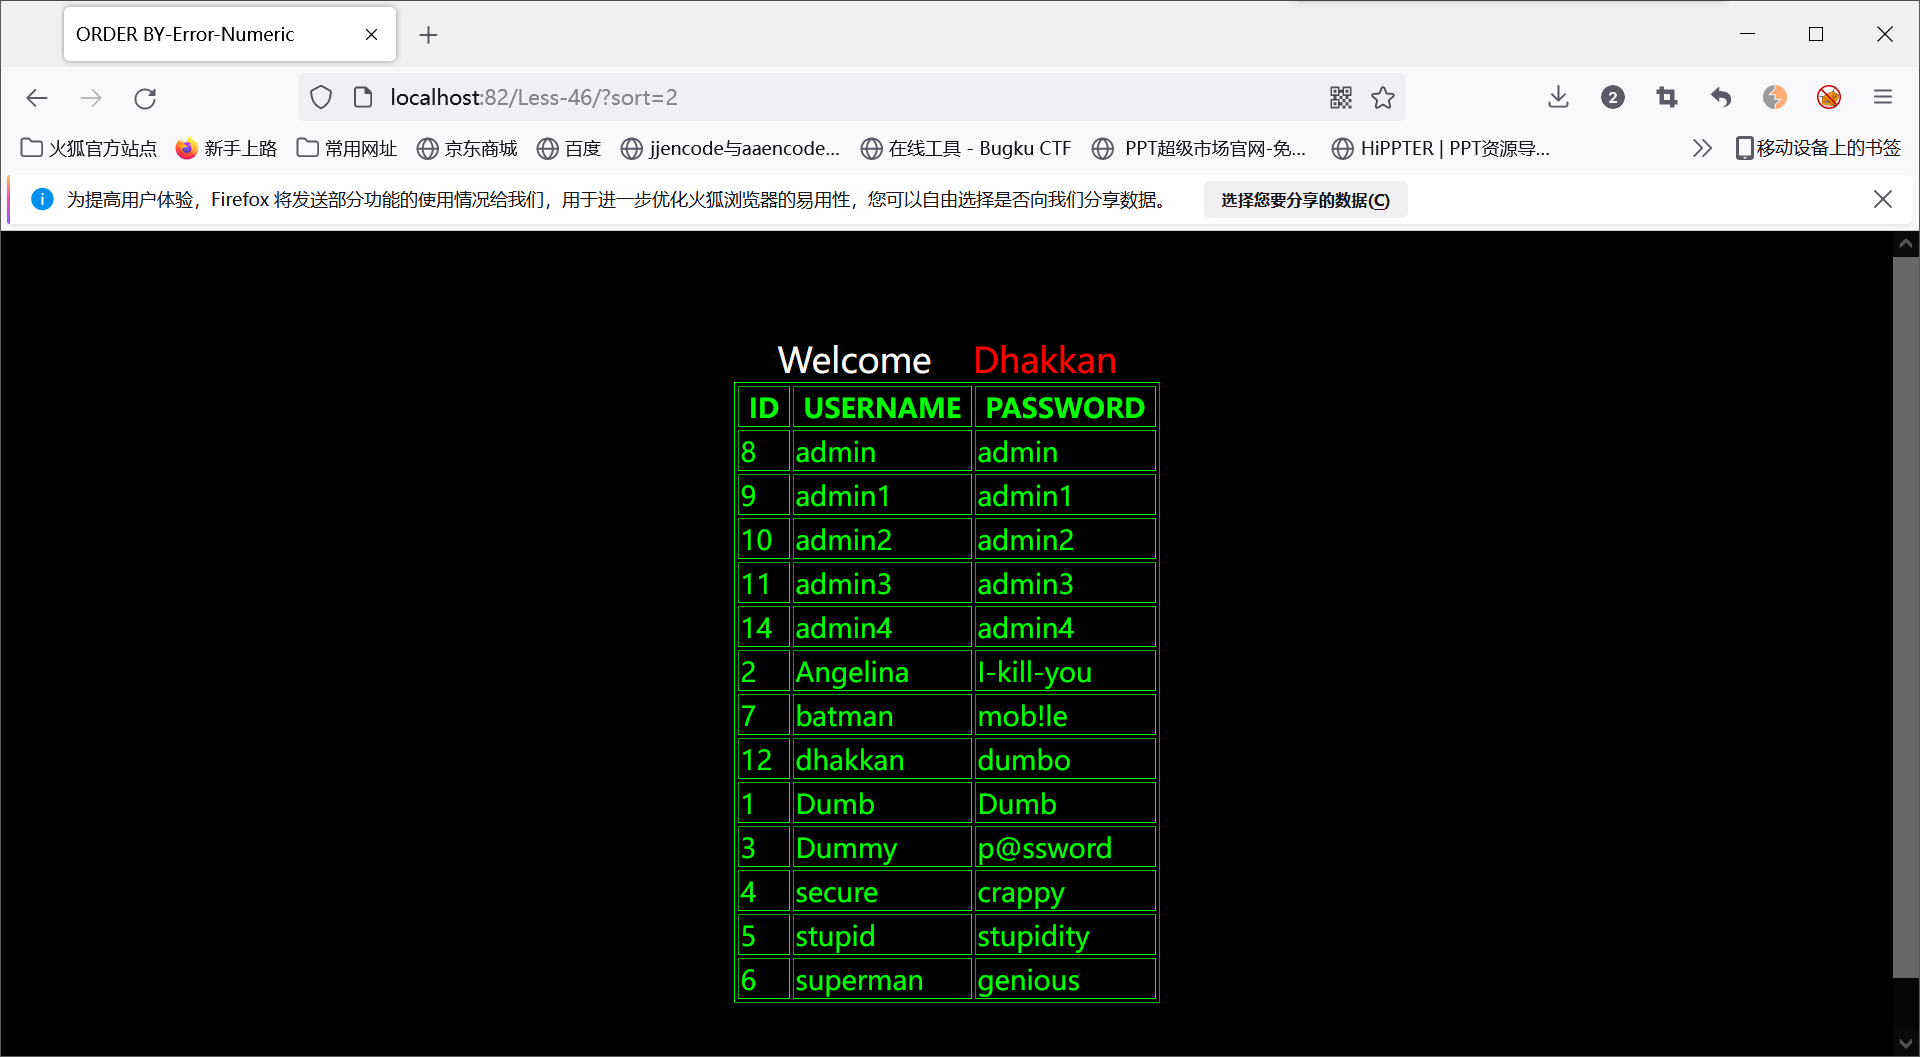1920x1057 pixels.
Task: Select the screenshot capture toolbar icon
Action: 1667,97
